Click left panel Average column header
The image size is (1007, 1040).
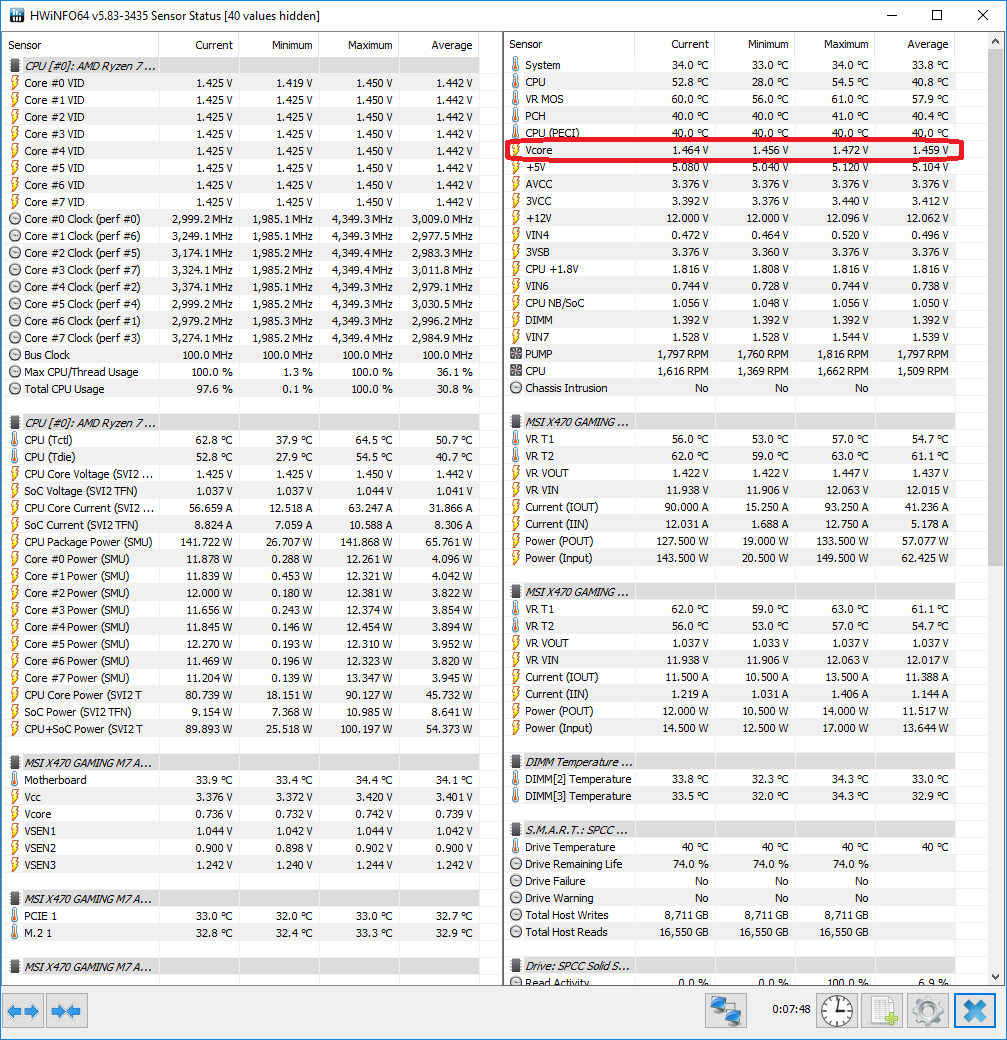(x=438, y=45)
